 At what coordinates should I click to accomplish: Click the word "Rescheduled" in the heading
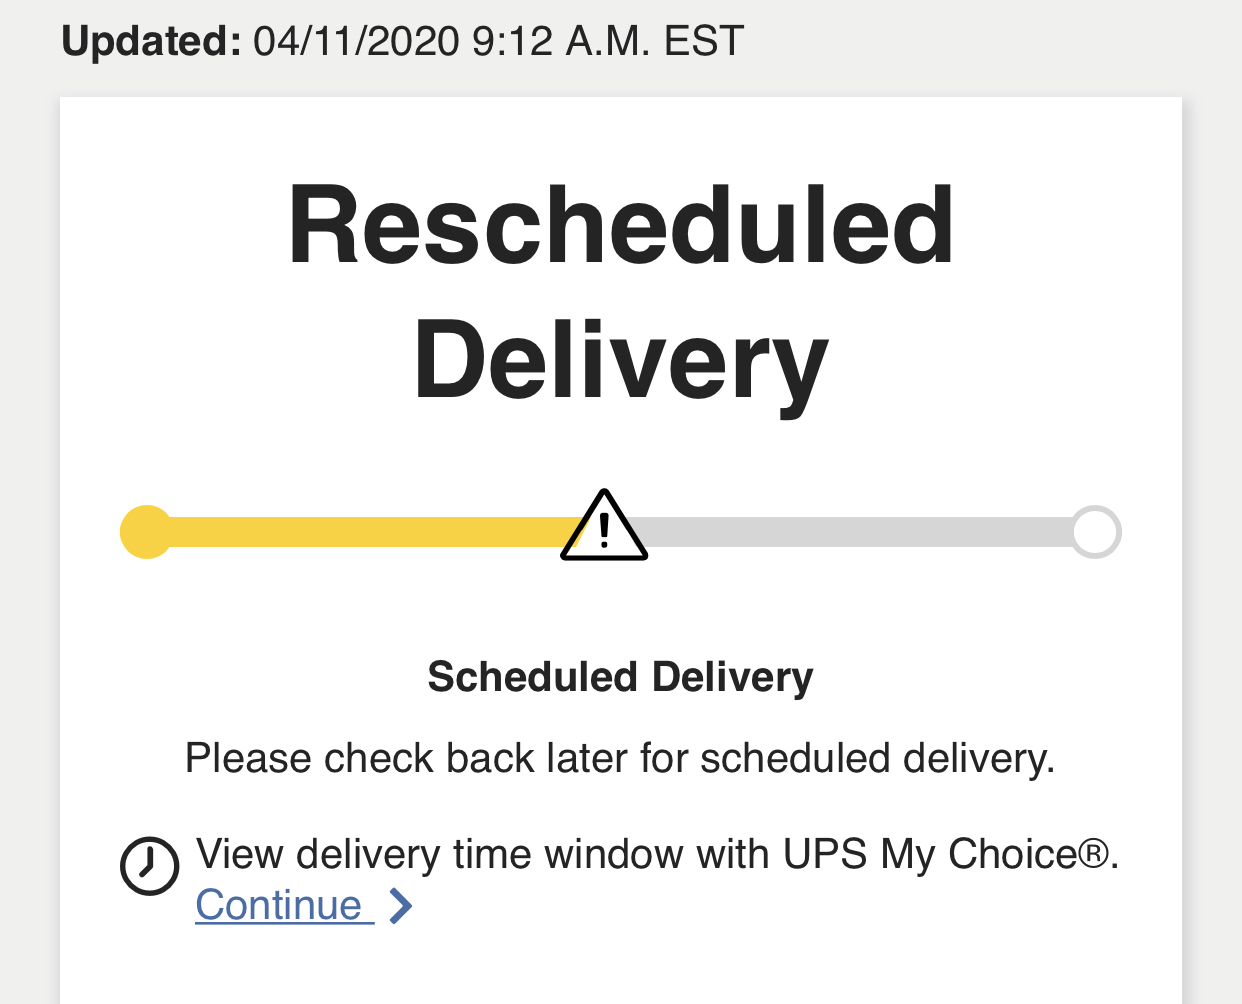(620, 226)
